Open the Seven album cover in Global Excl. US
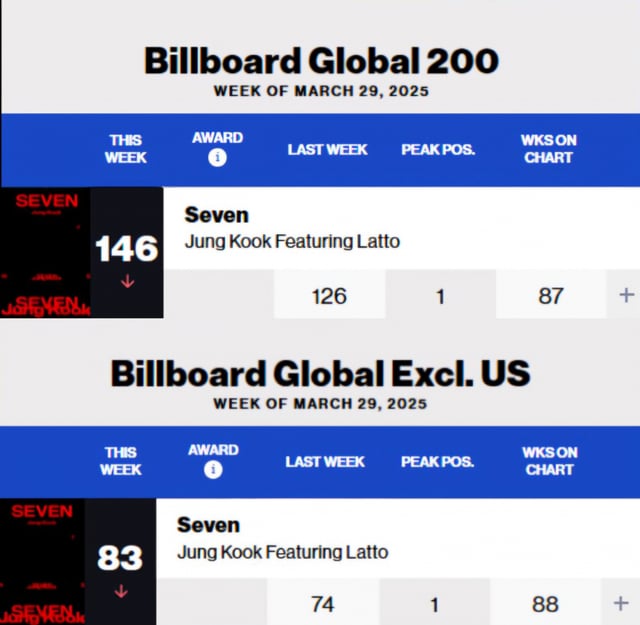640x625 pixels. pyautogui.click(x=42, y=562)
